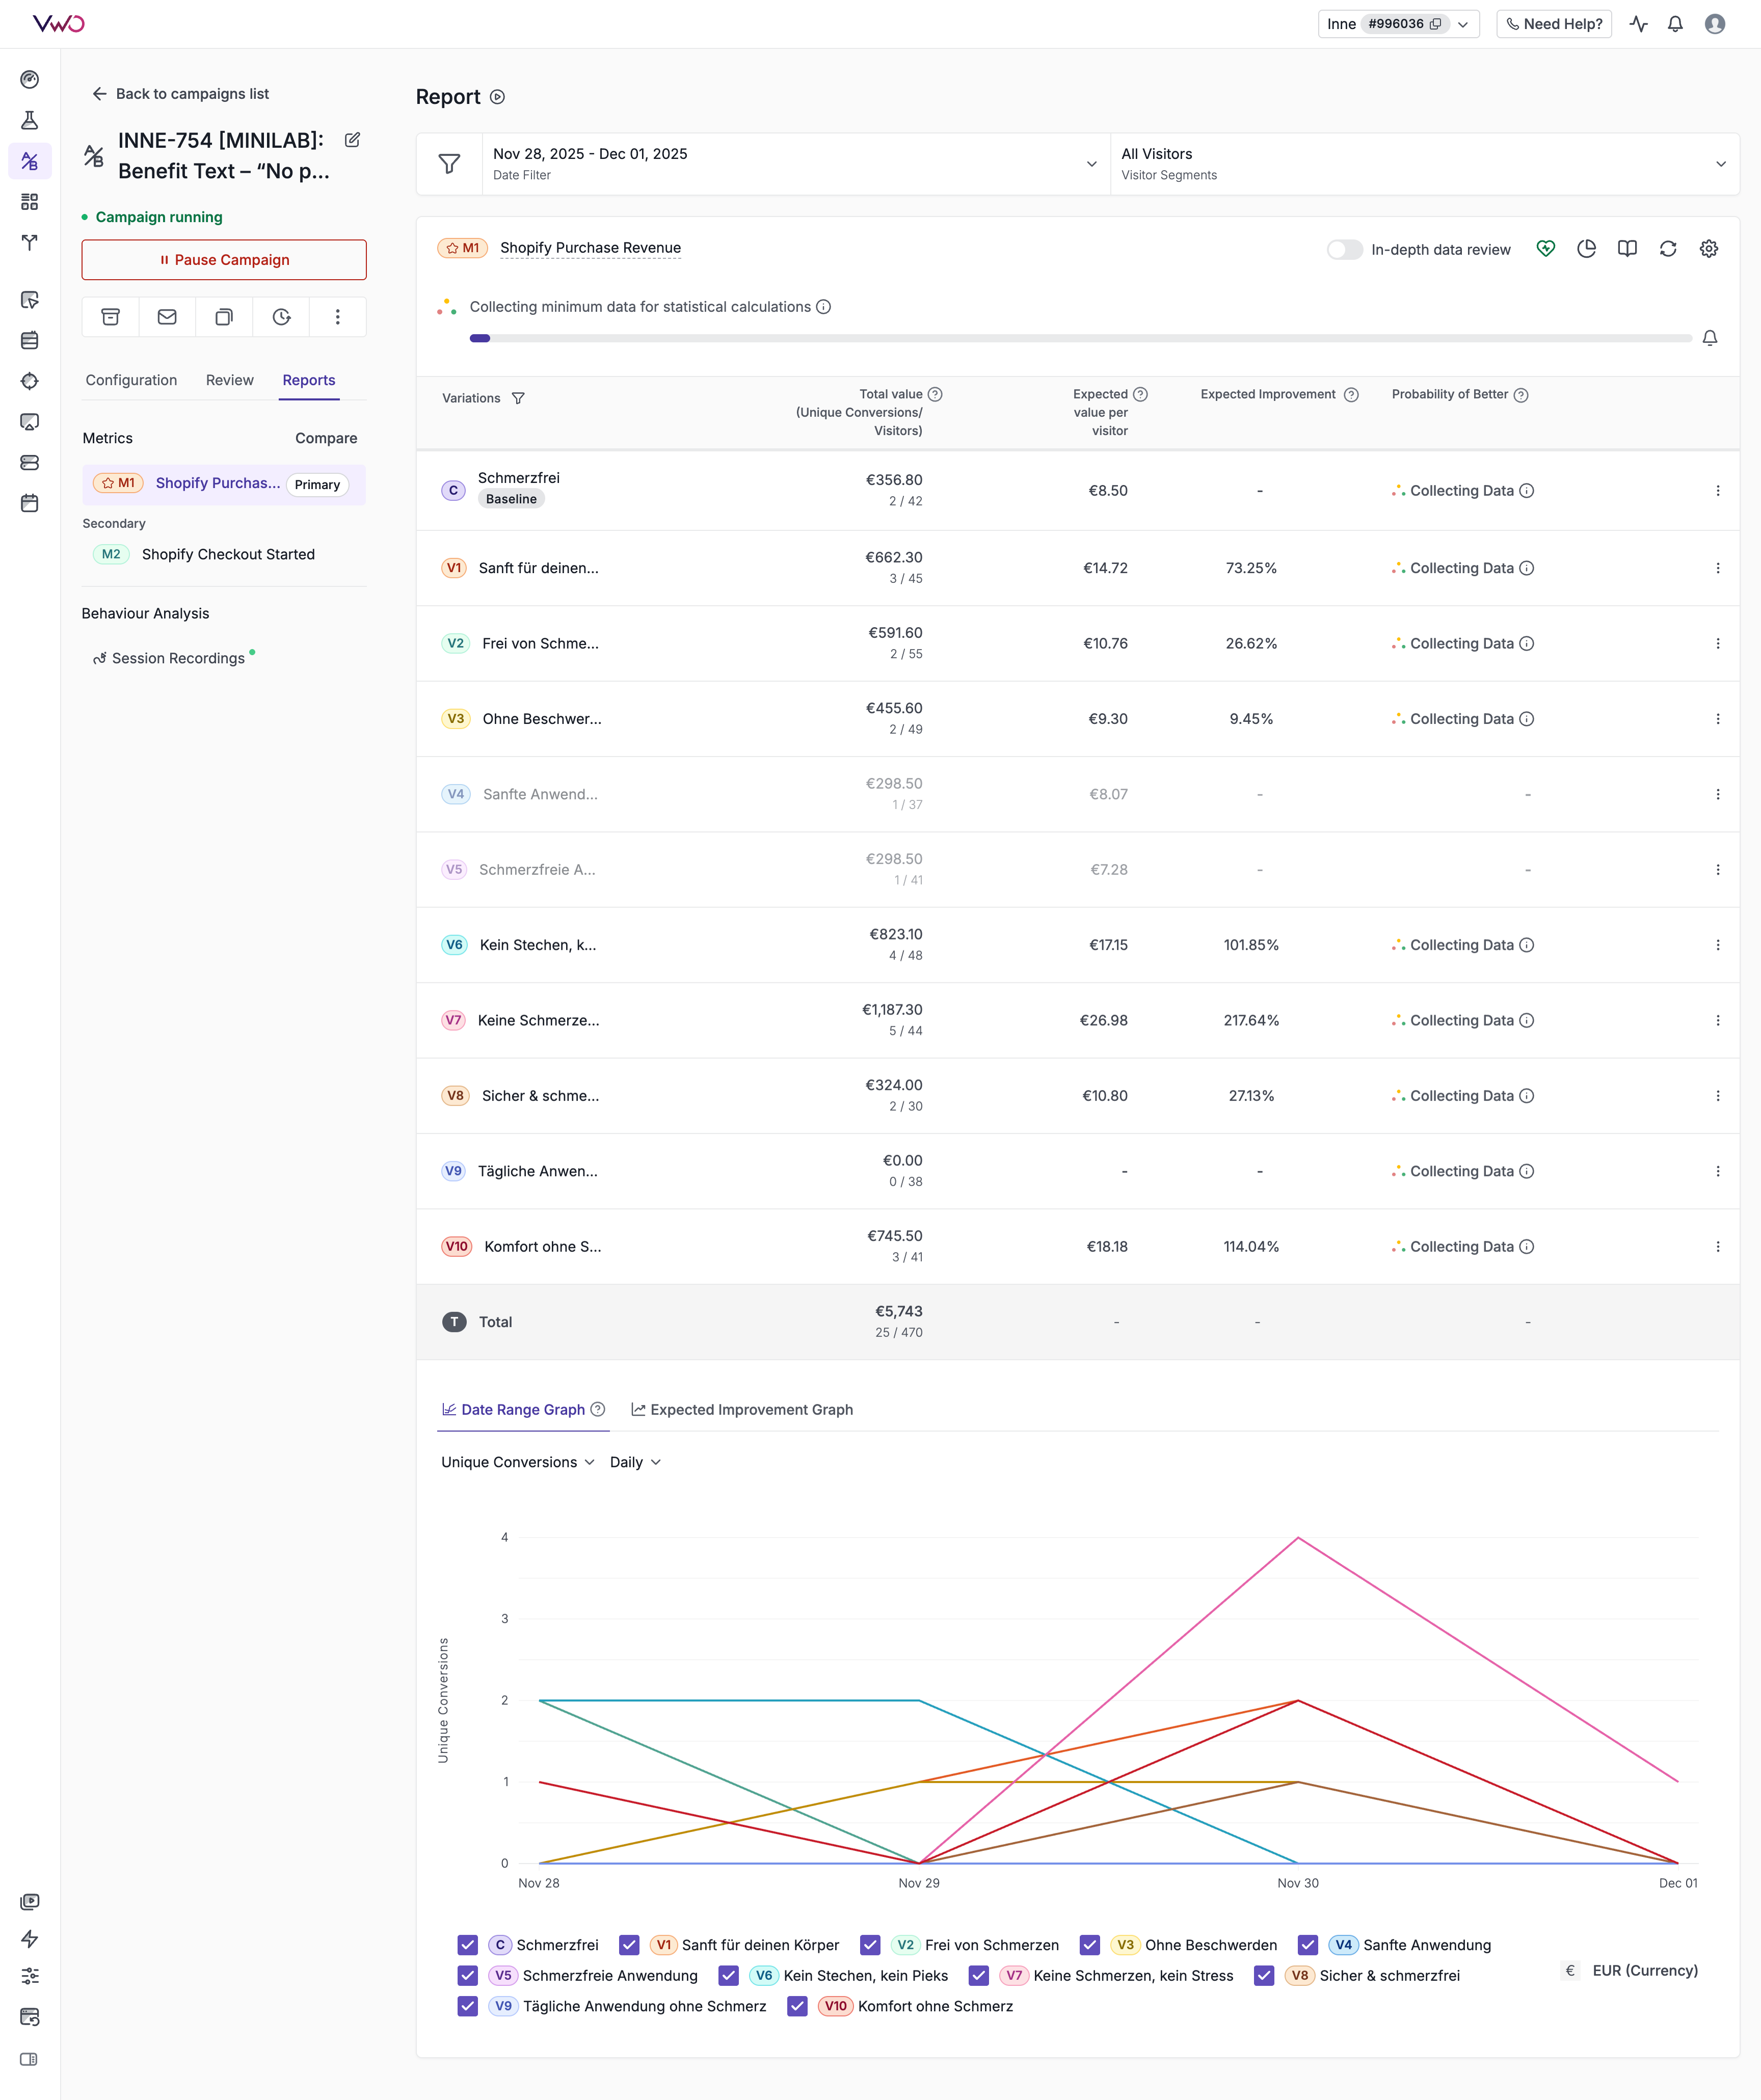
Task: Click the report health heart icon
Action: [1545, 249]
